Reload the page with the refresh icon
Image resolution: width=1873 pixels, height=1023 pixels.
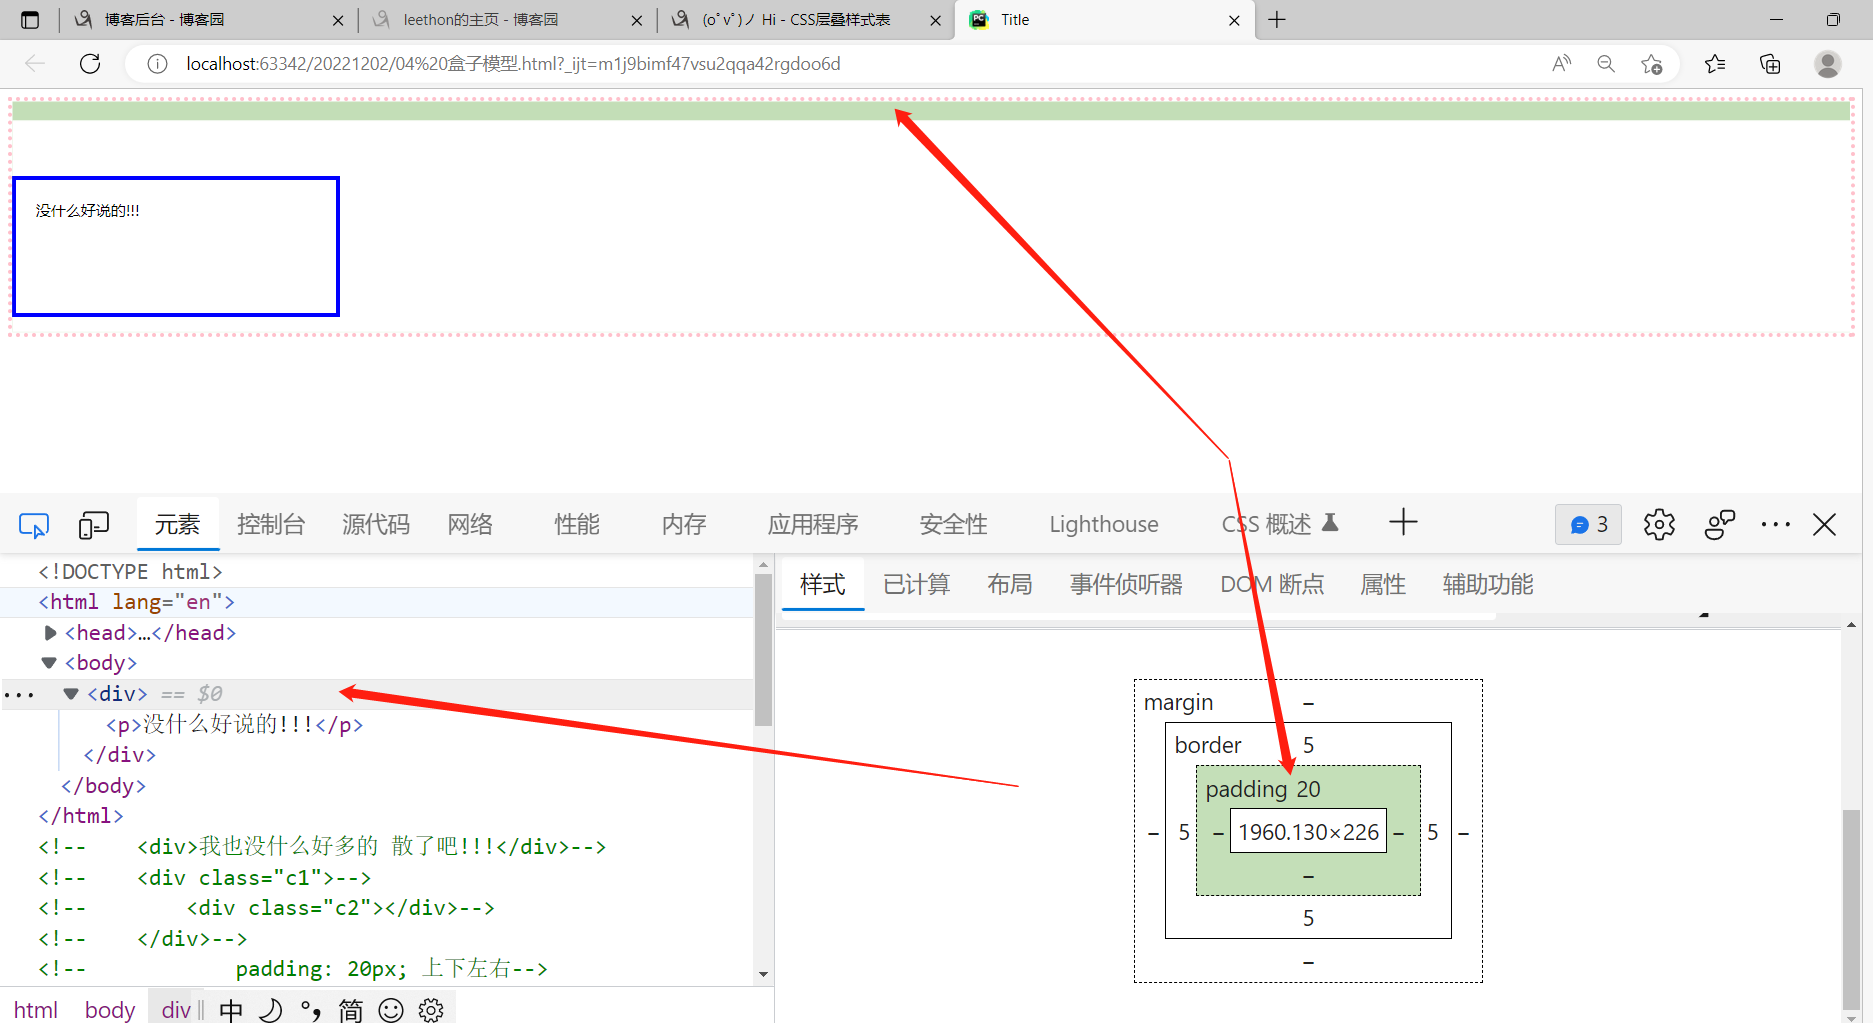tap(90, 64)
